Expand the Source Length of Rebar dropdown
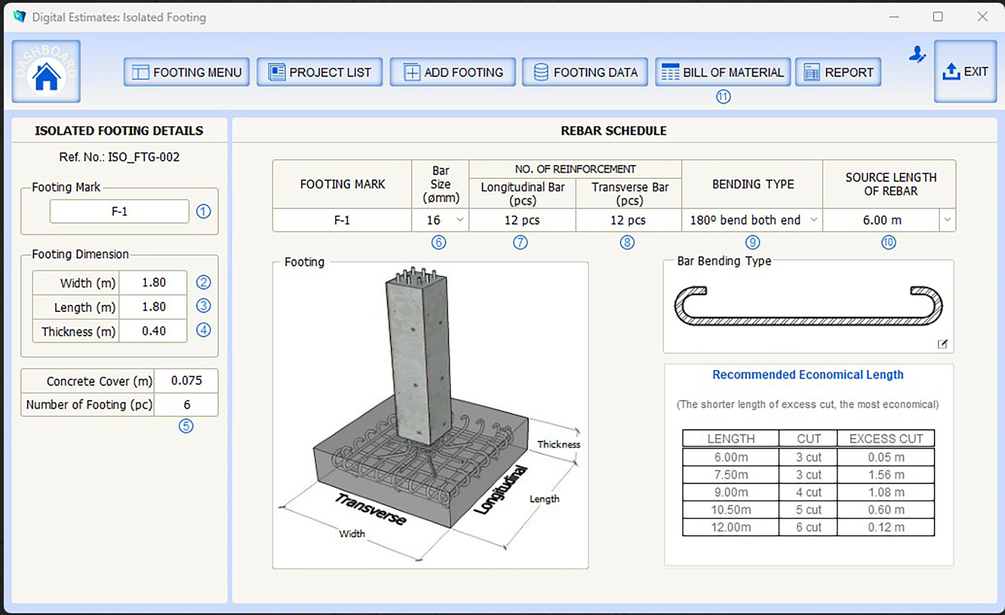 tap(947, 220)
